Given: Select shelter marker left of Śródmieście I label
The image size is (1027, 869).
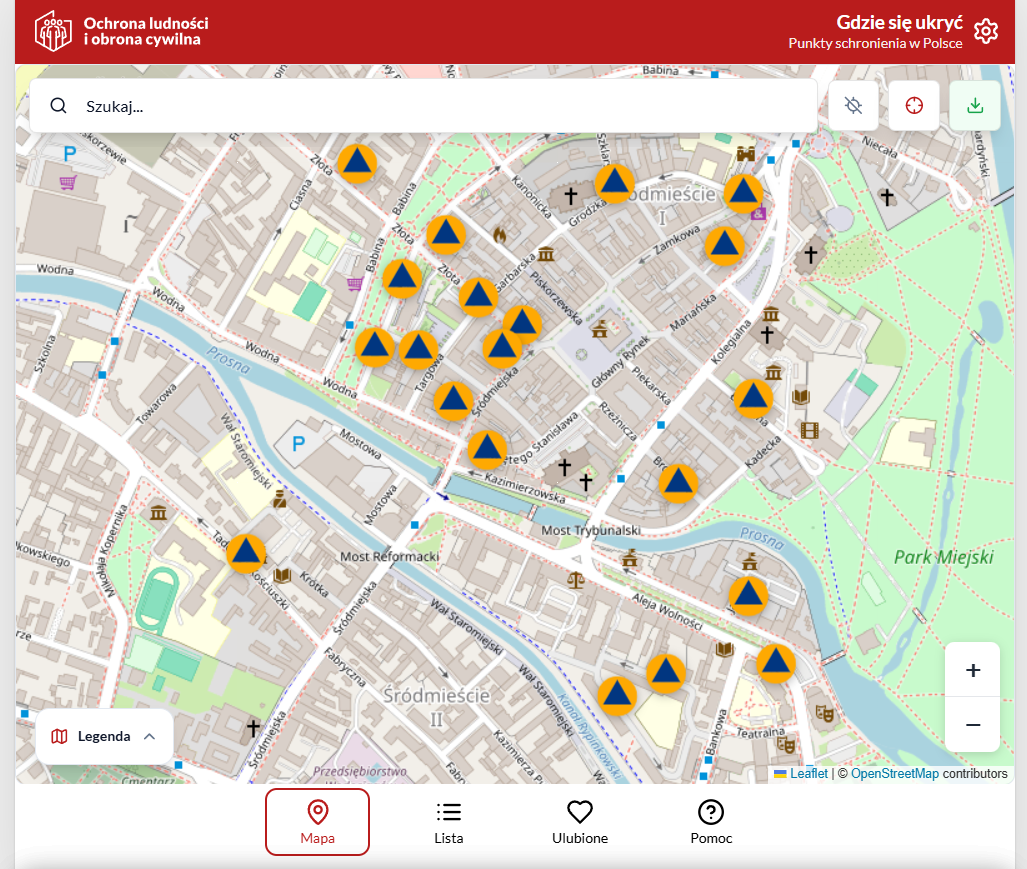Looking at the screenshot, I should pyautogui.click(x=614, y=183).
